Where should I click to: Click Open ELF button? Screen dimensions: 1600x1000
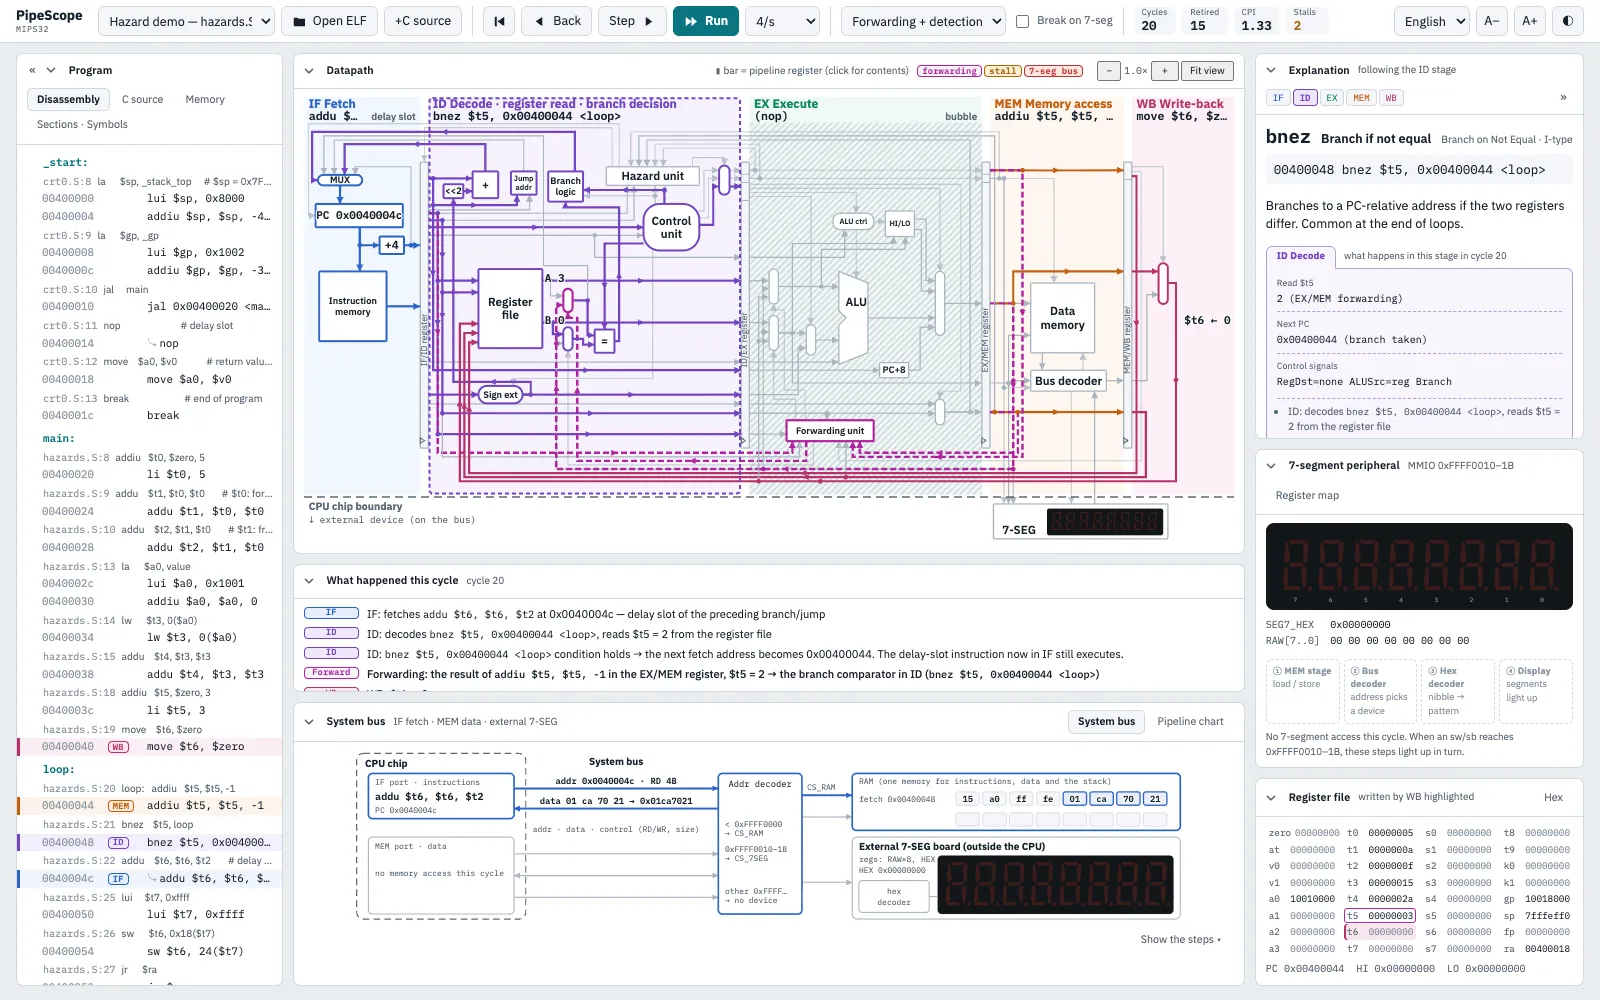[329, 21]
